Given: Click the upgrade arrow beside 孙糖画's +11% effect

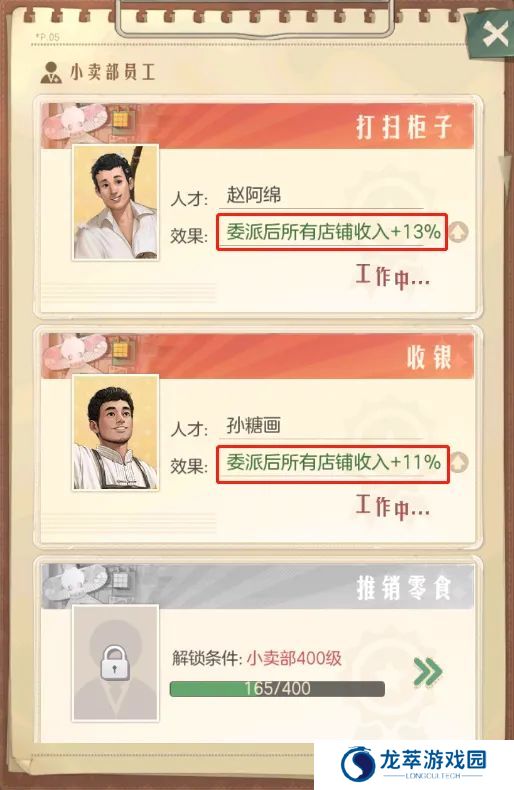Looking at the screenshot, I should pyautogui.click(x=458, y=463).
